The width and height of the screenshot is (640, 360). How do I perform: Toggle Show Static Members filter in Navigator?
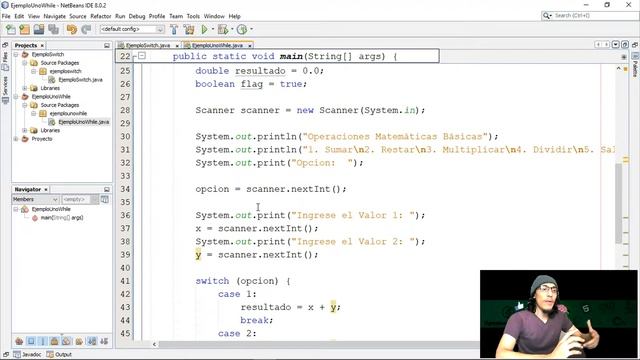[x=43, y=341]
